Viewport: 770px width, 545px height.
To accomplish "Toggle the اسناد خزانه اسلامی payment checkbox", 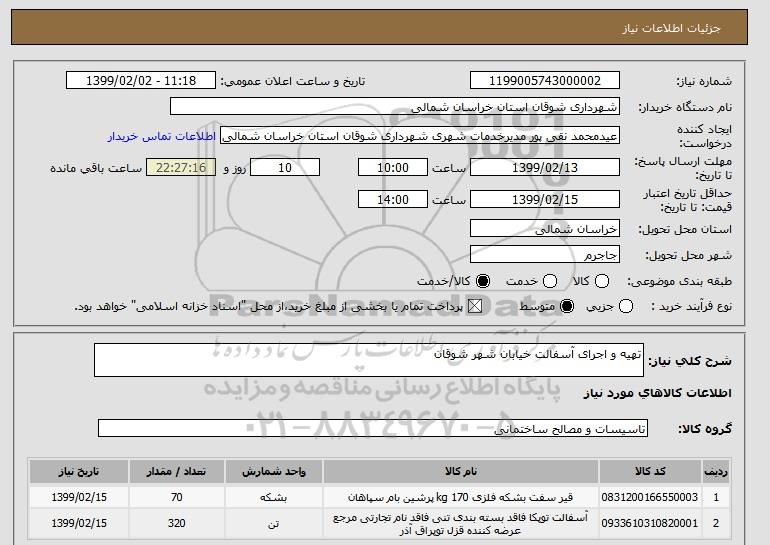I will click(x=475, y=306).
